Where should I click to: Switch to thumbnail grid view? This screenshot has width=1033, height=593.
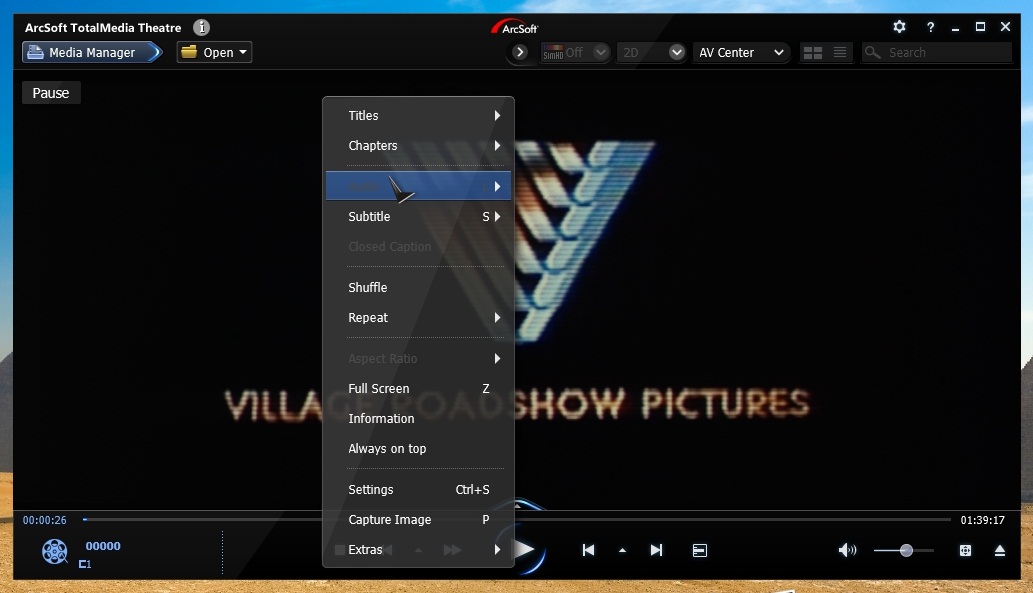(x=813, y=53)
